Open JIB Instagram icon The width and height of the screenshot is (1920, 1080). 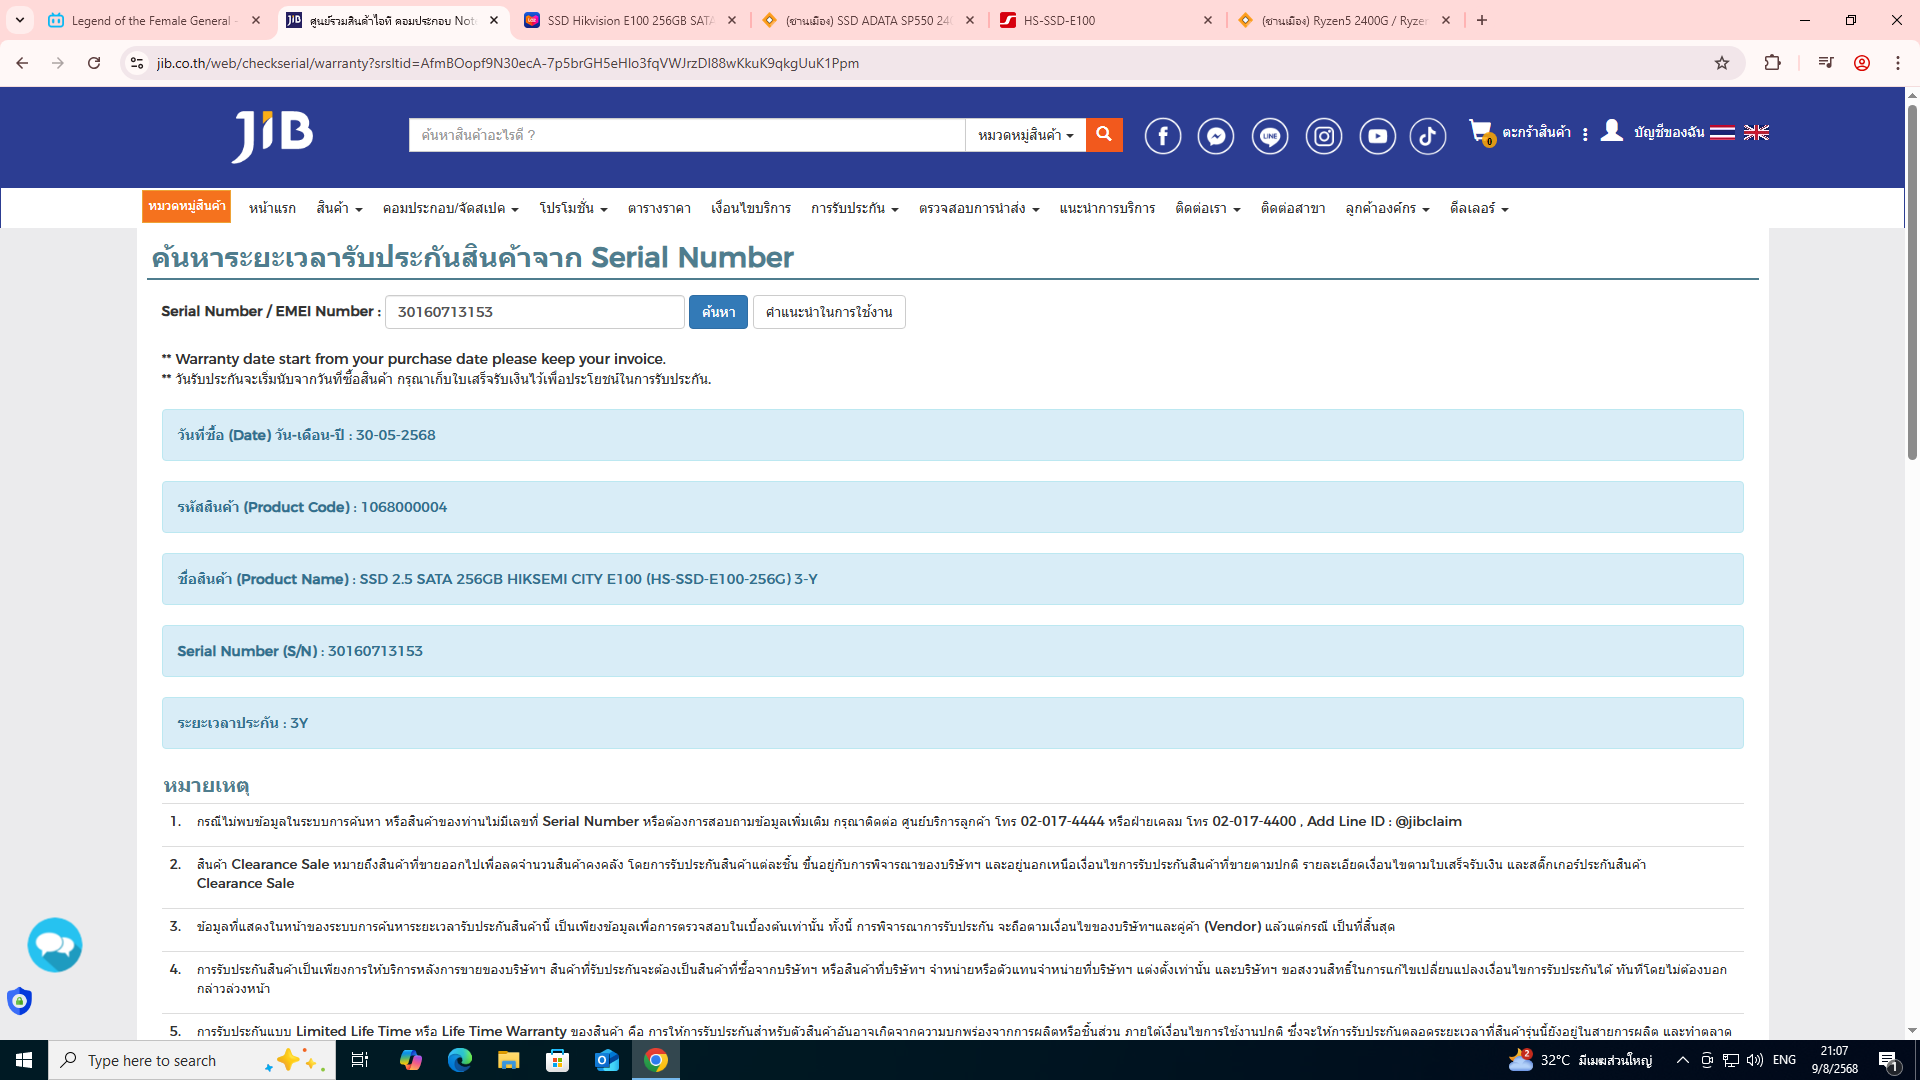[x=1324, y=136]
